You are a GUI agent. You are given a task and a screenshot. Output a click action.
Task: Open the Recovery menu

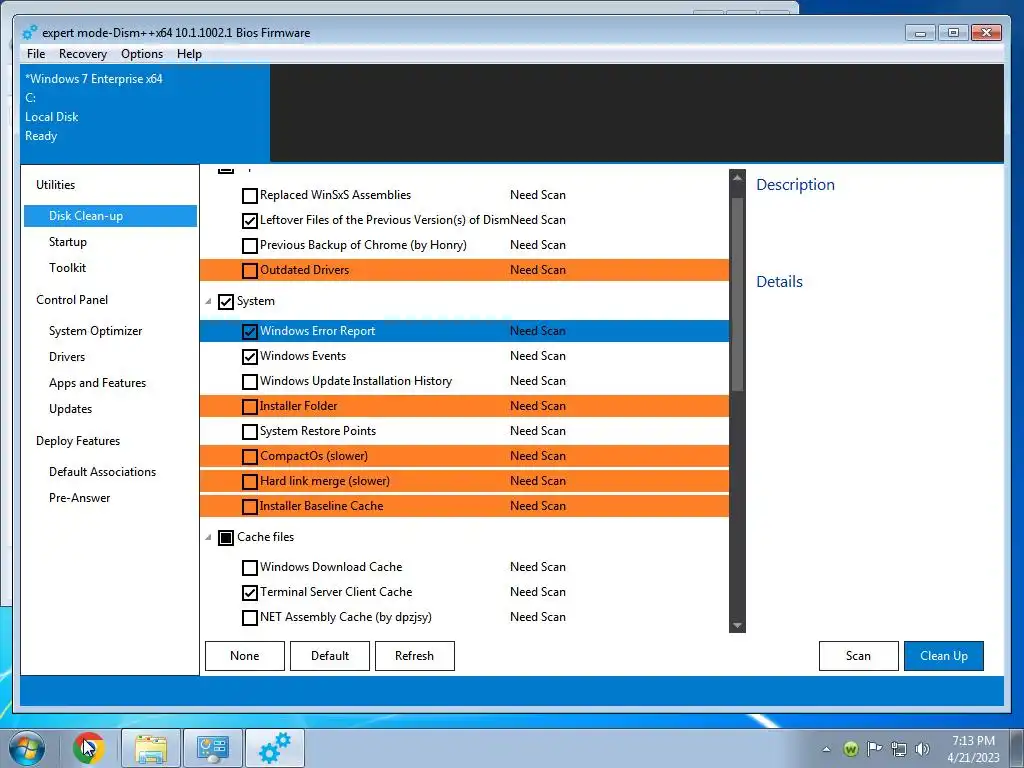82,54
